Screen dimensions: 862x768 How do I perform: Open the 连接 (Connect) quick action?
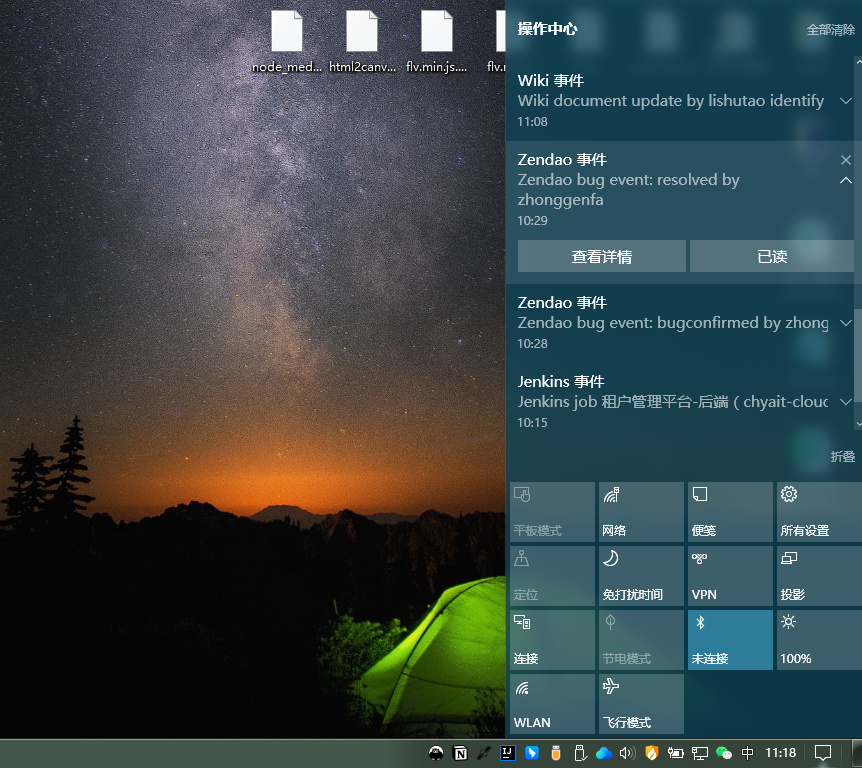(x=552, y=639)
